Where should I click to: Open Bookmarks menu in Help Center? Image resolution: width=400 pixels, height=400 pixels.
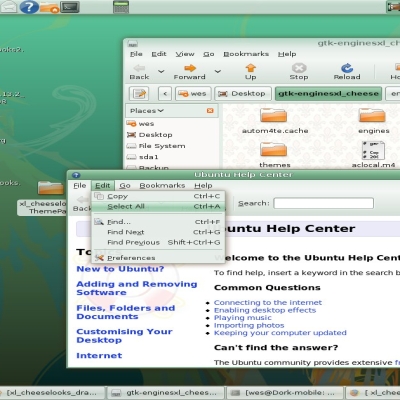pos(162,186)
